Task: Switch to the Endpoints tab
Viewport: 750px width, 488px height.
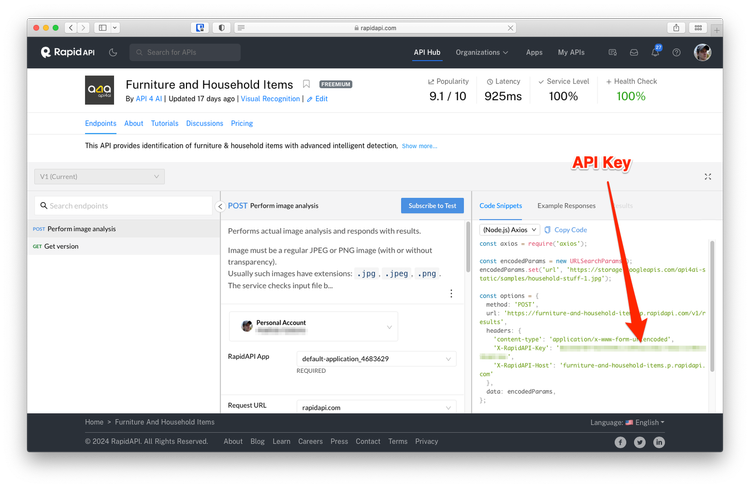Action: coord(100,123)
